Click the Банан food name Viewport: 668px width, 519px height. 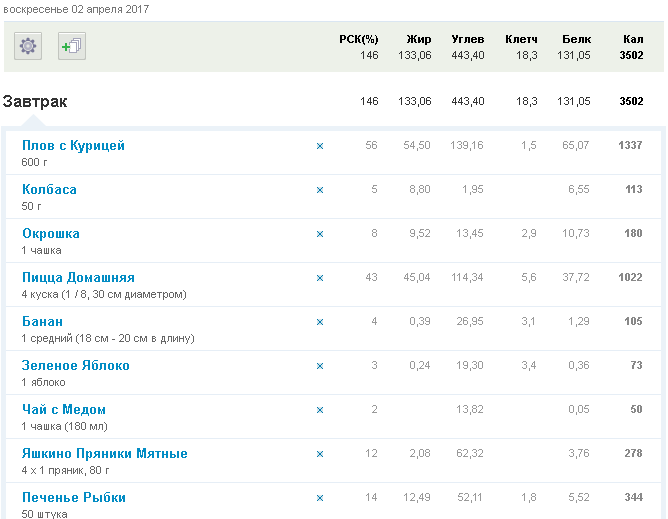tap(42, 322)
